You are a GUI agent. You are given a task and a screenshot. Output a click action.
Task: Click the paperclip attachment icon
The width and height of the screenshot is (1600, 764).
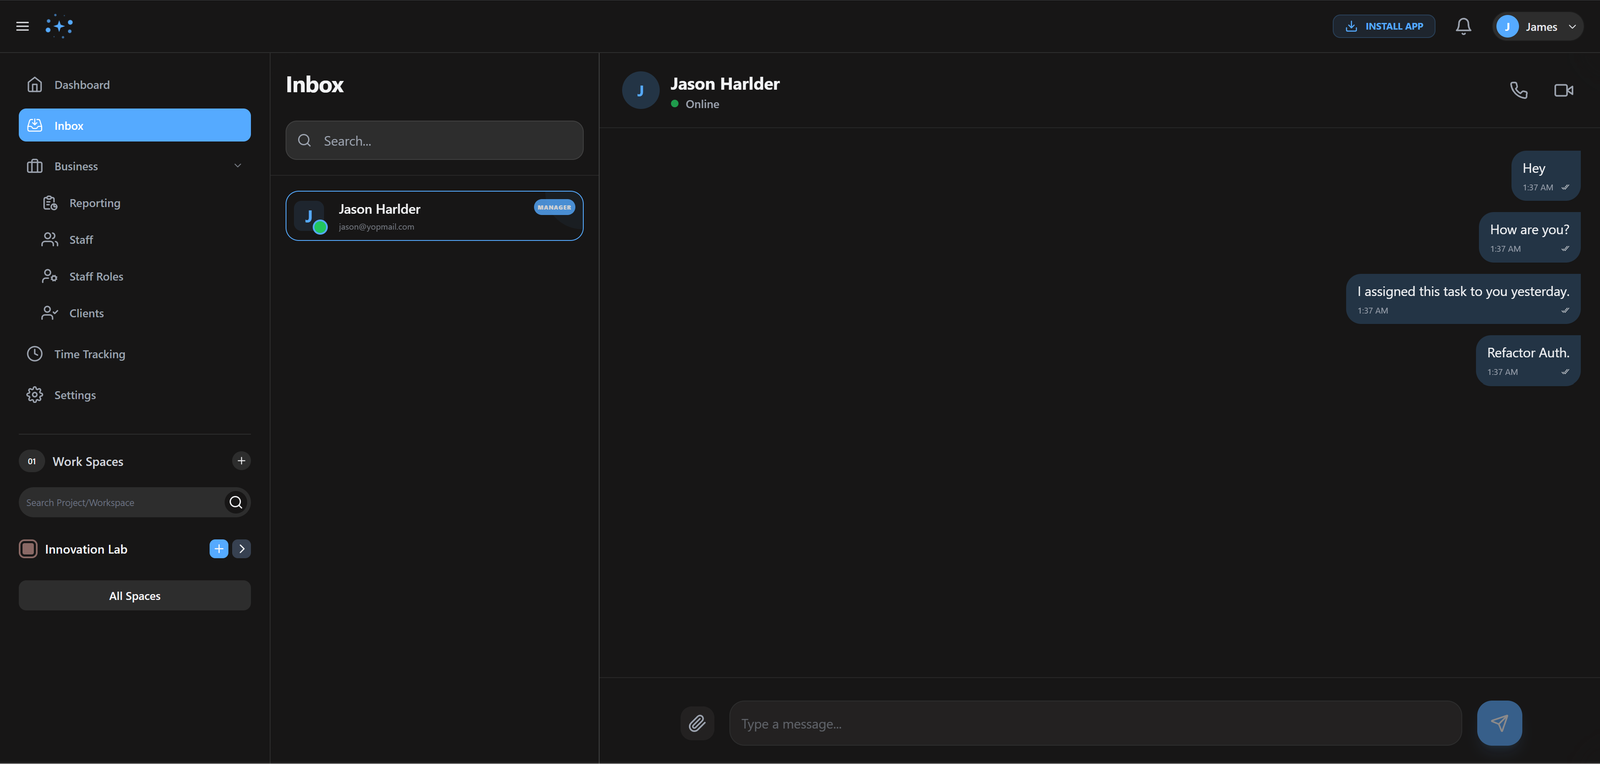pos(697,723)
